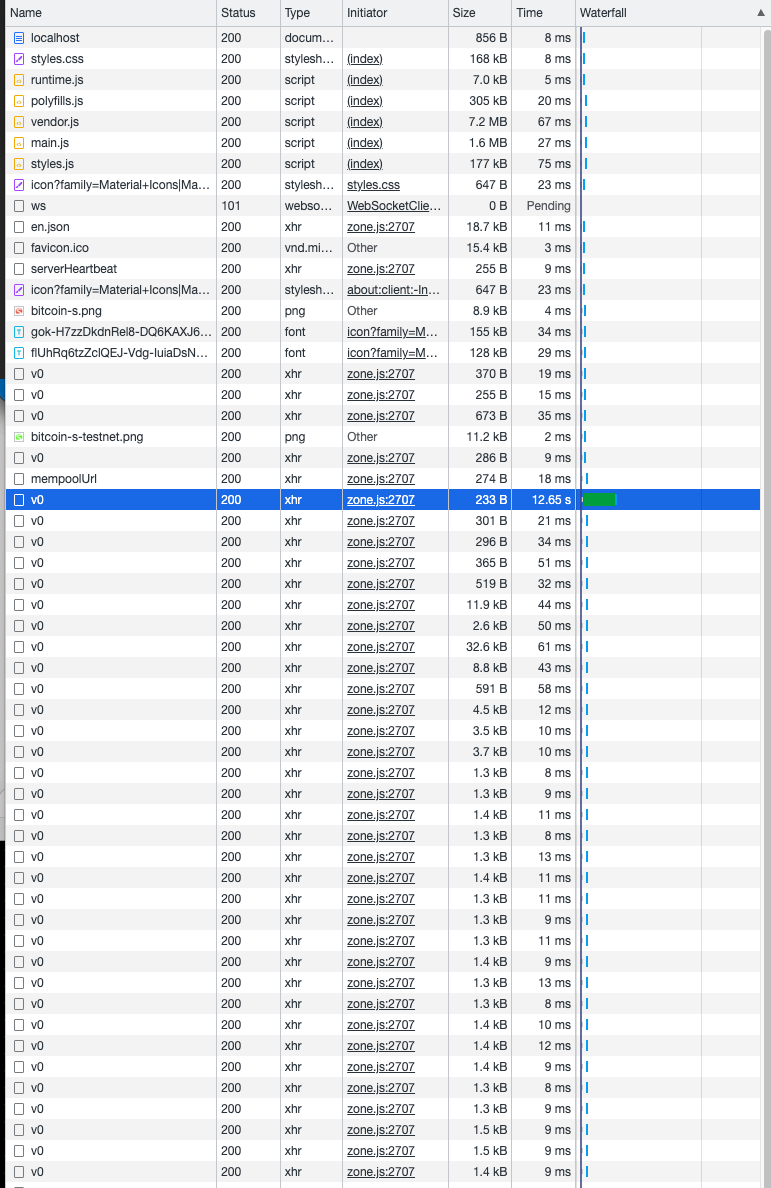This screenshot has width=771, height=1188.
Task: Open the about:client initiator link
Action: pyautogui.click(x=393, y=289)
